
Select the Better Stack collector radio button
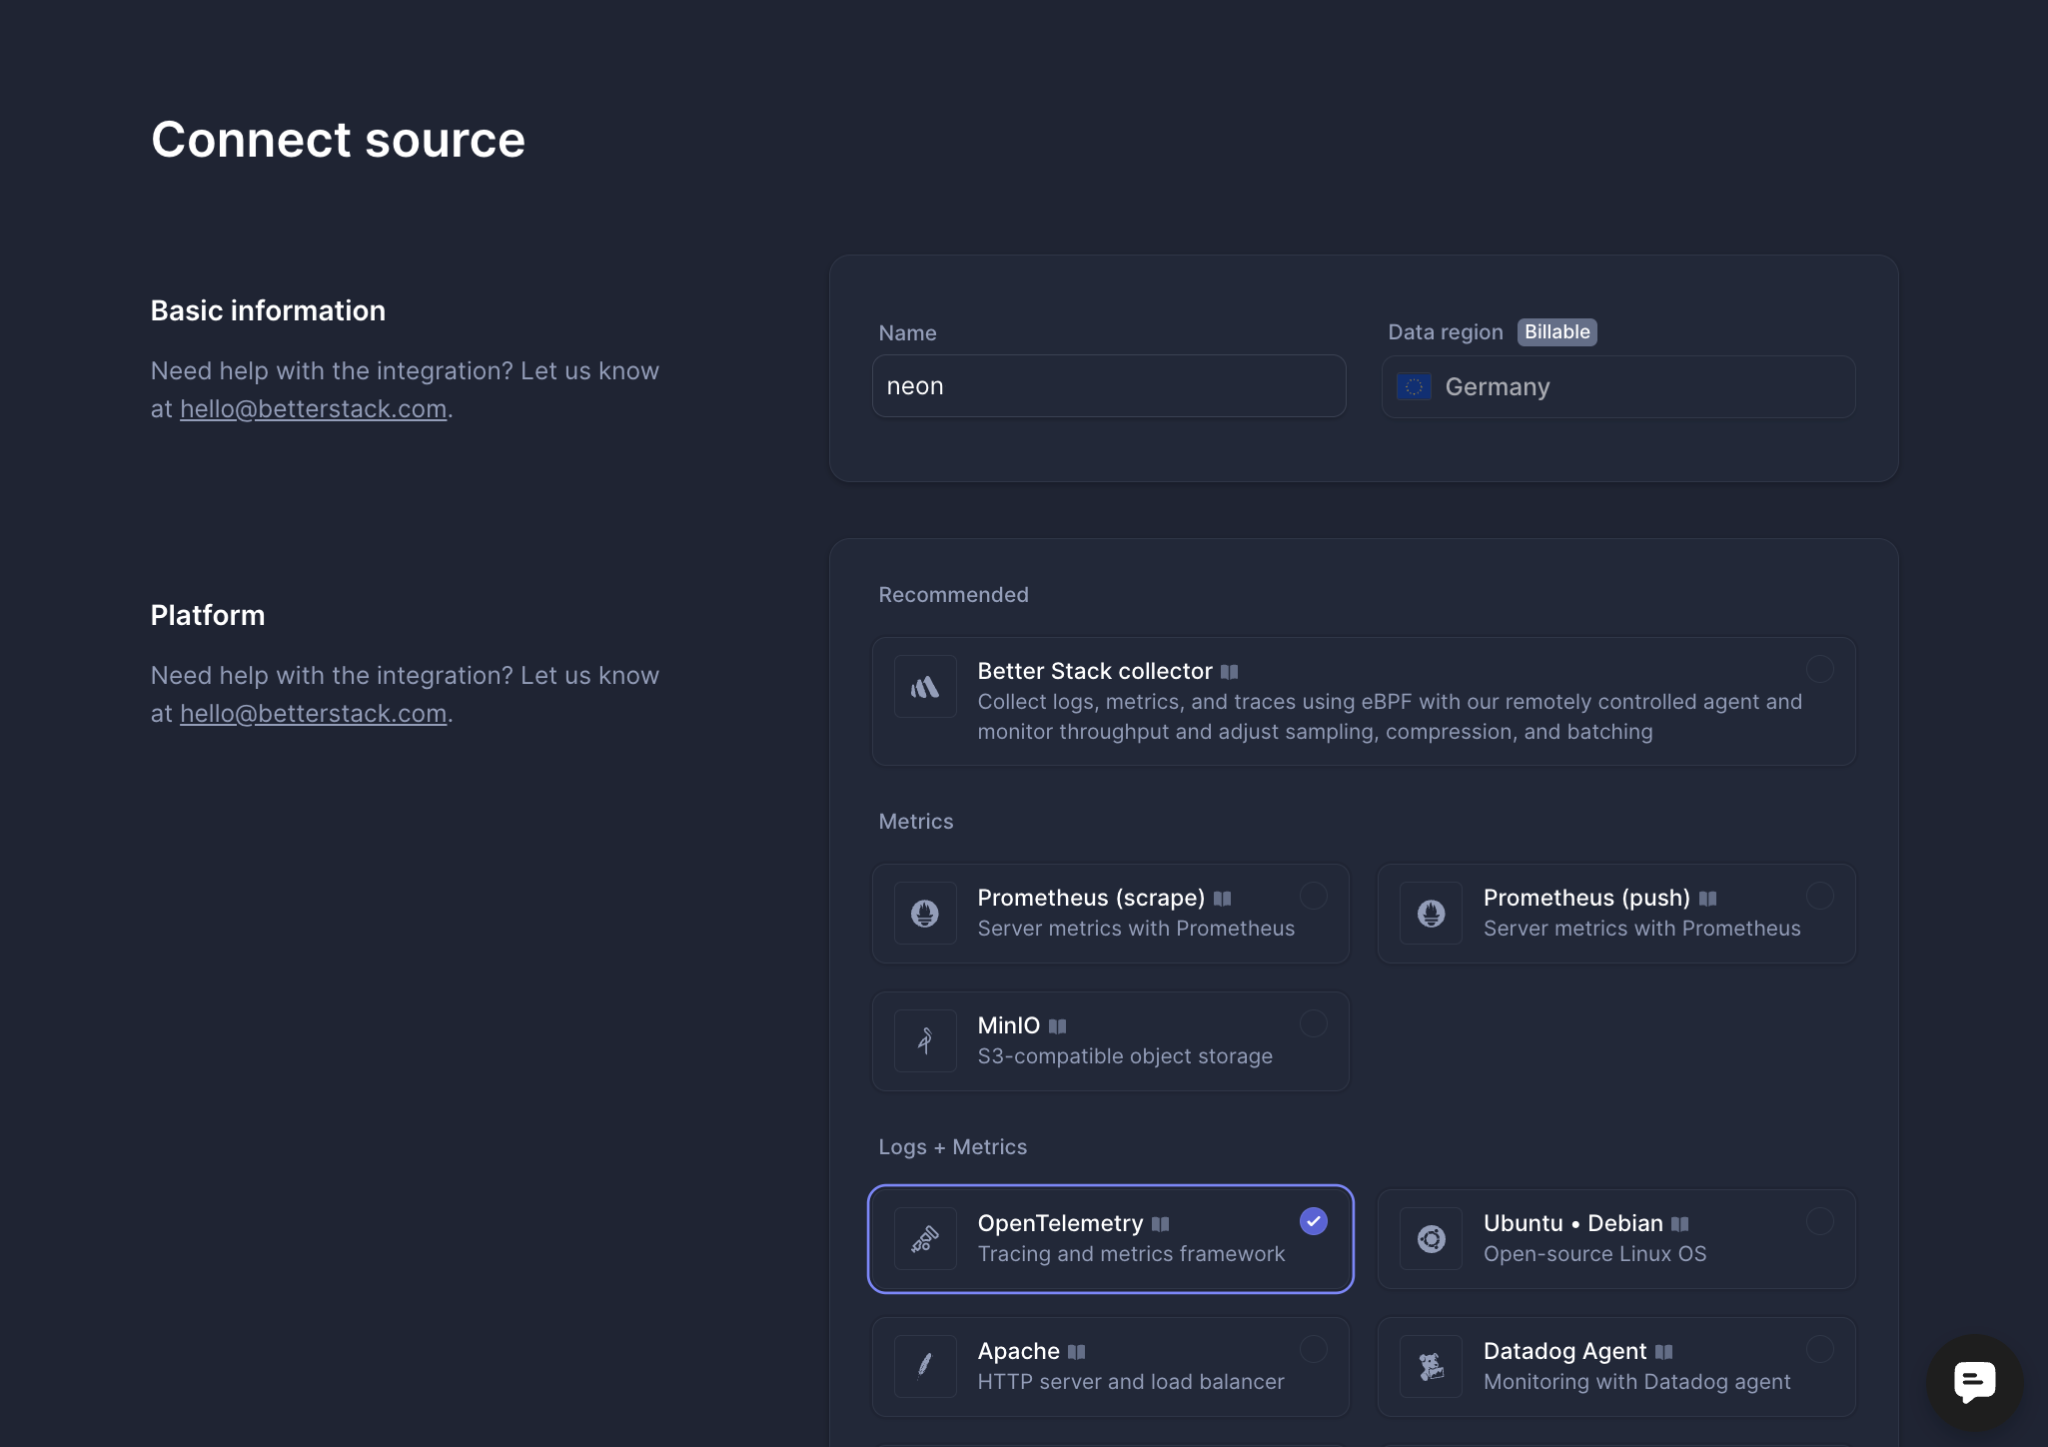click(x=1821, y=669)
